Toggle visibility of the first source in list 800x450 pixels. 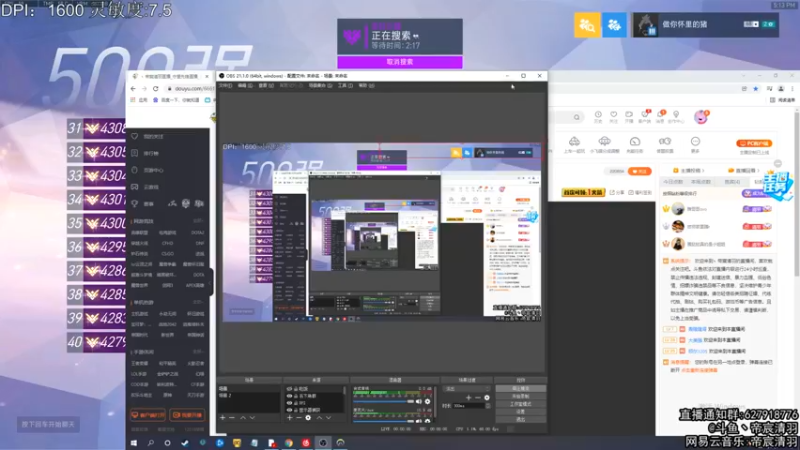click(x=289, y=389)
